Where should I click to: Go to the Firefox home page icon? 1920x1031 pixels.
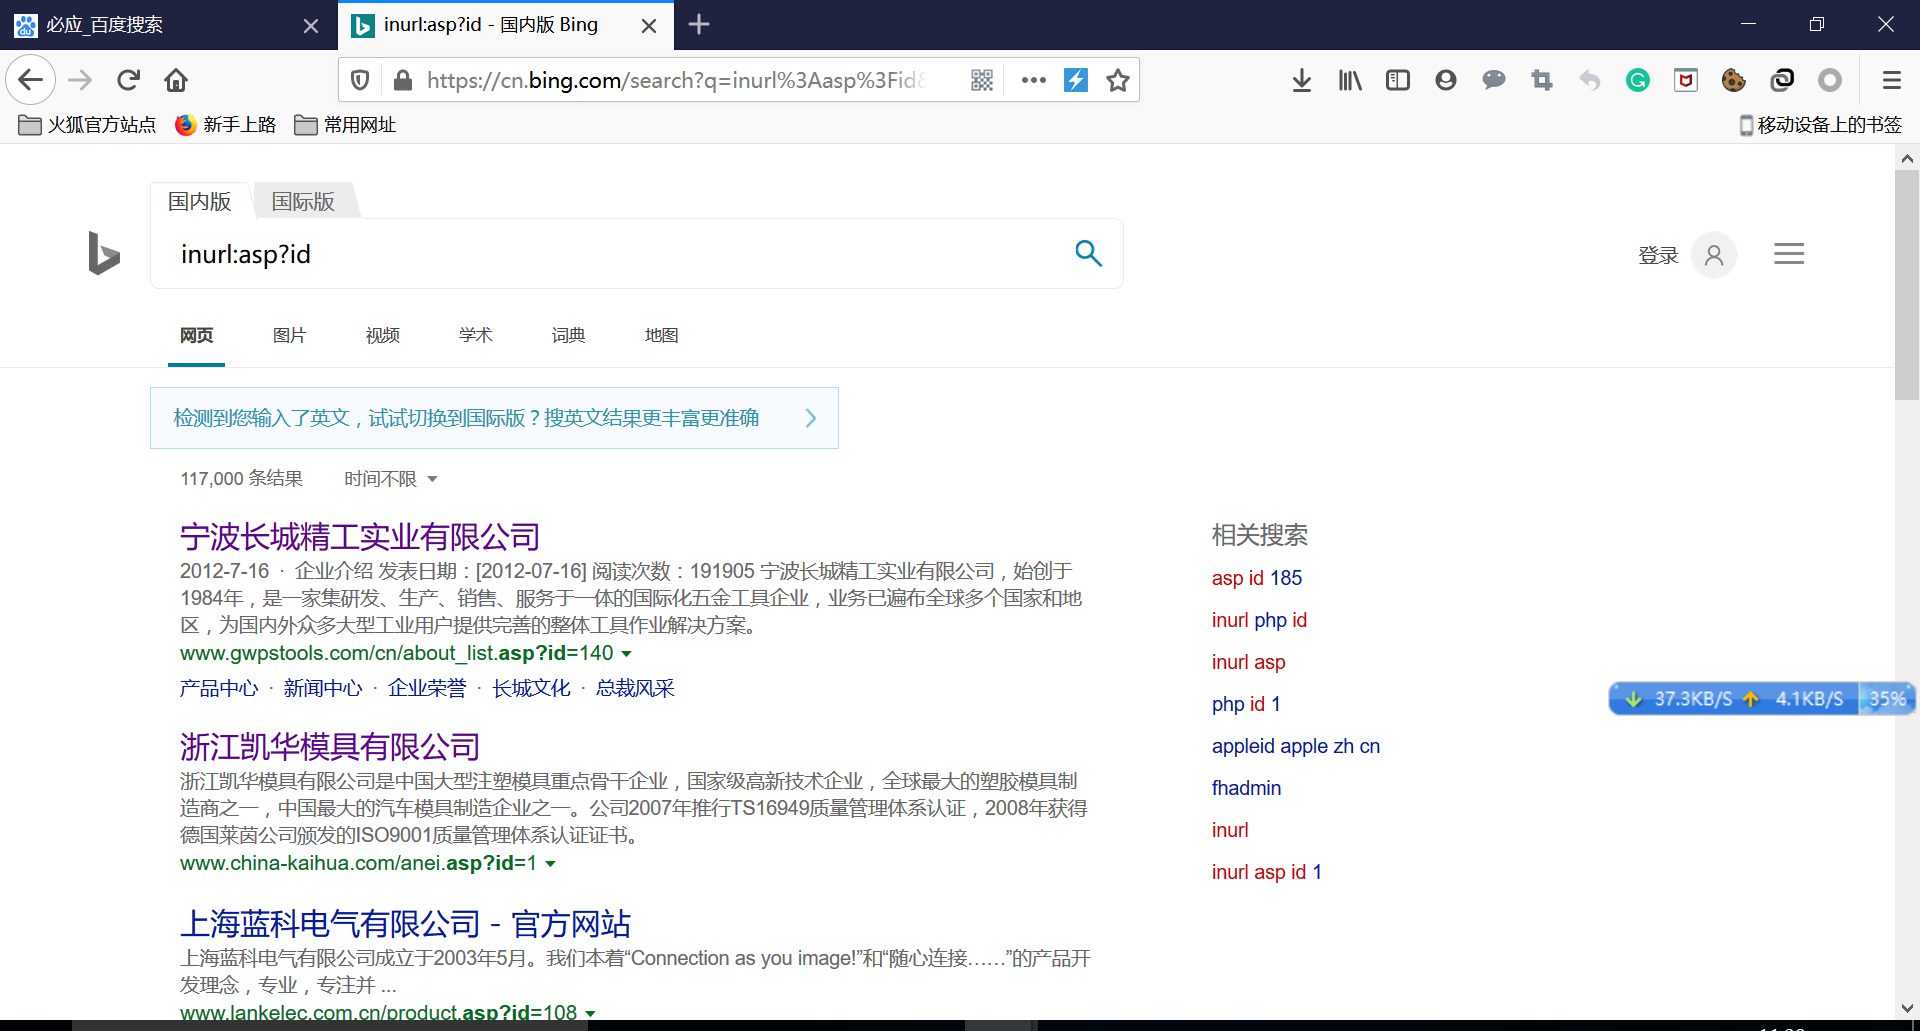point(176,80)
